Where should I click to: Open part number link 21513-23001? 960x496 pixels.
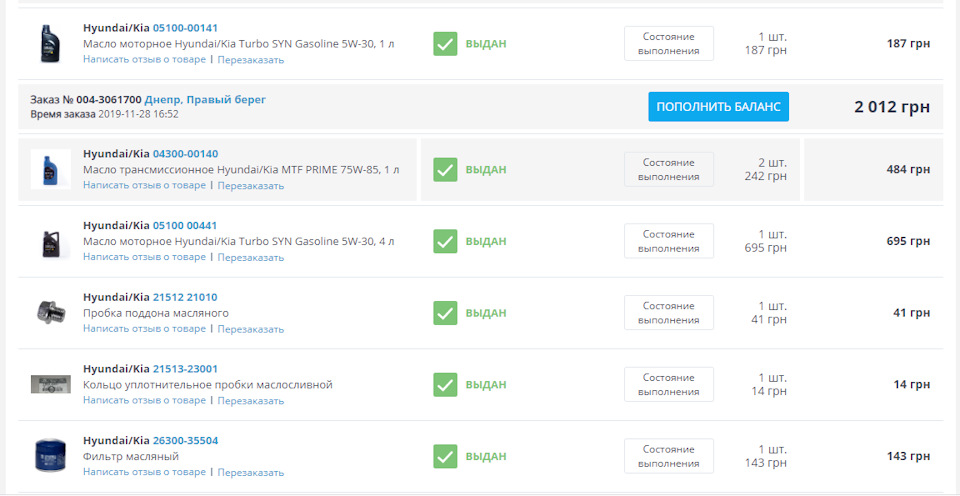[x=185, y=369]
